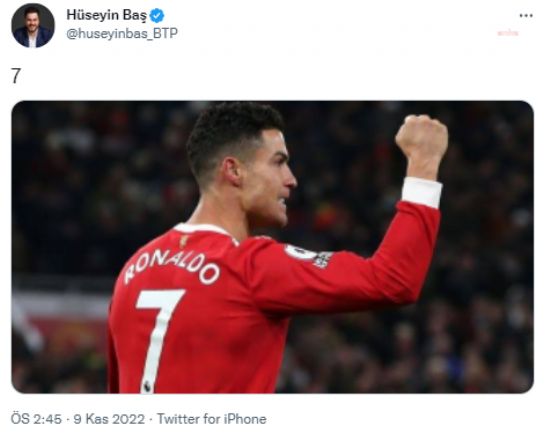Click the faint pink watermark near the menu
This screenshot has width=550, height=440.
point(508,33)
